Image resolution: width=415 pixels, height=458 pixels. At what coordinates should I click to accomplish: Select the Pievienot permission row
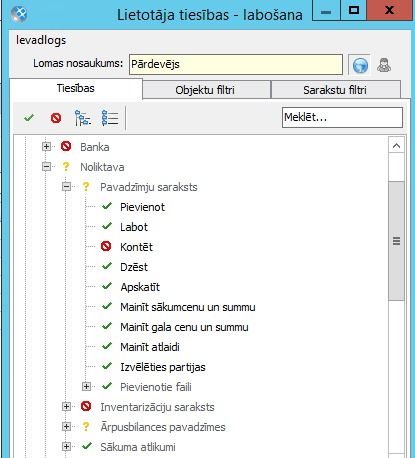tap(142, 207)
